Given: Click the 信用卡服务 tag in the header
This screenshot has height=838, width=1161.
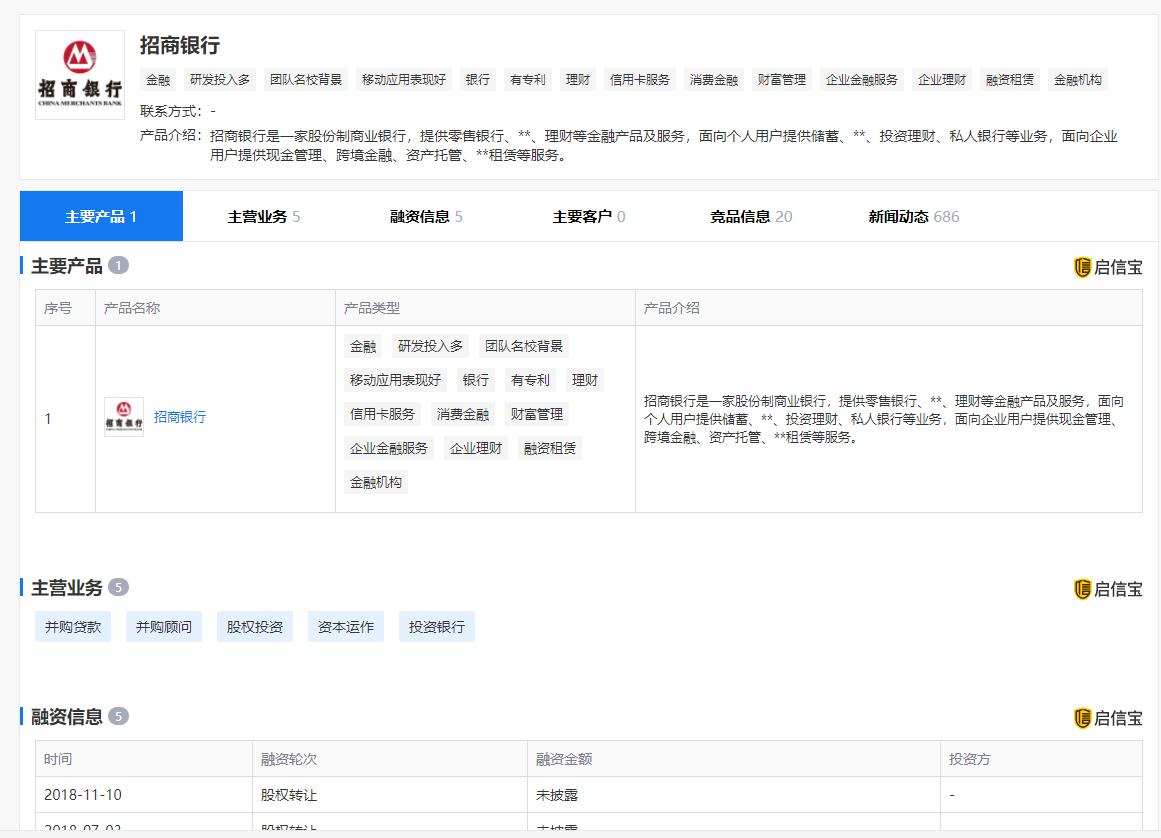Looking at the screenshot, I should click(639, 80).
